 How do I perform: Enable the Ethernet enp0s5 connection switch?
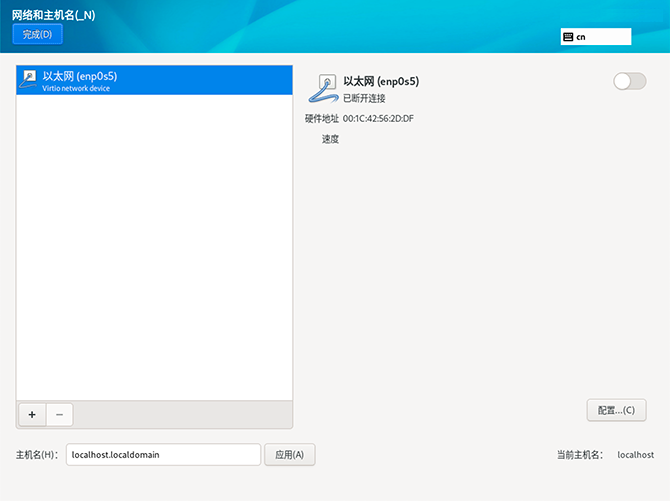629,81
